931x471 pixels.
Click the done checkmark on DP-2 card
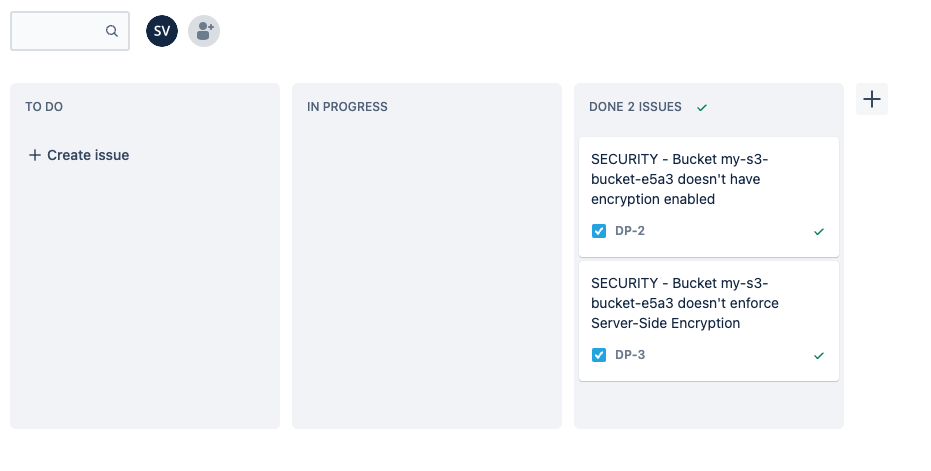point(819,231)
